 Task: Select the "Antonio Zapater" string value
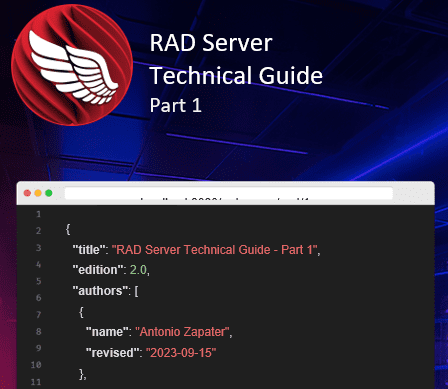(182, 332)
